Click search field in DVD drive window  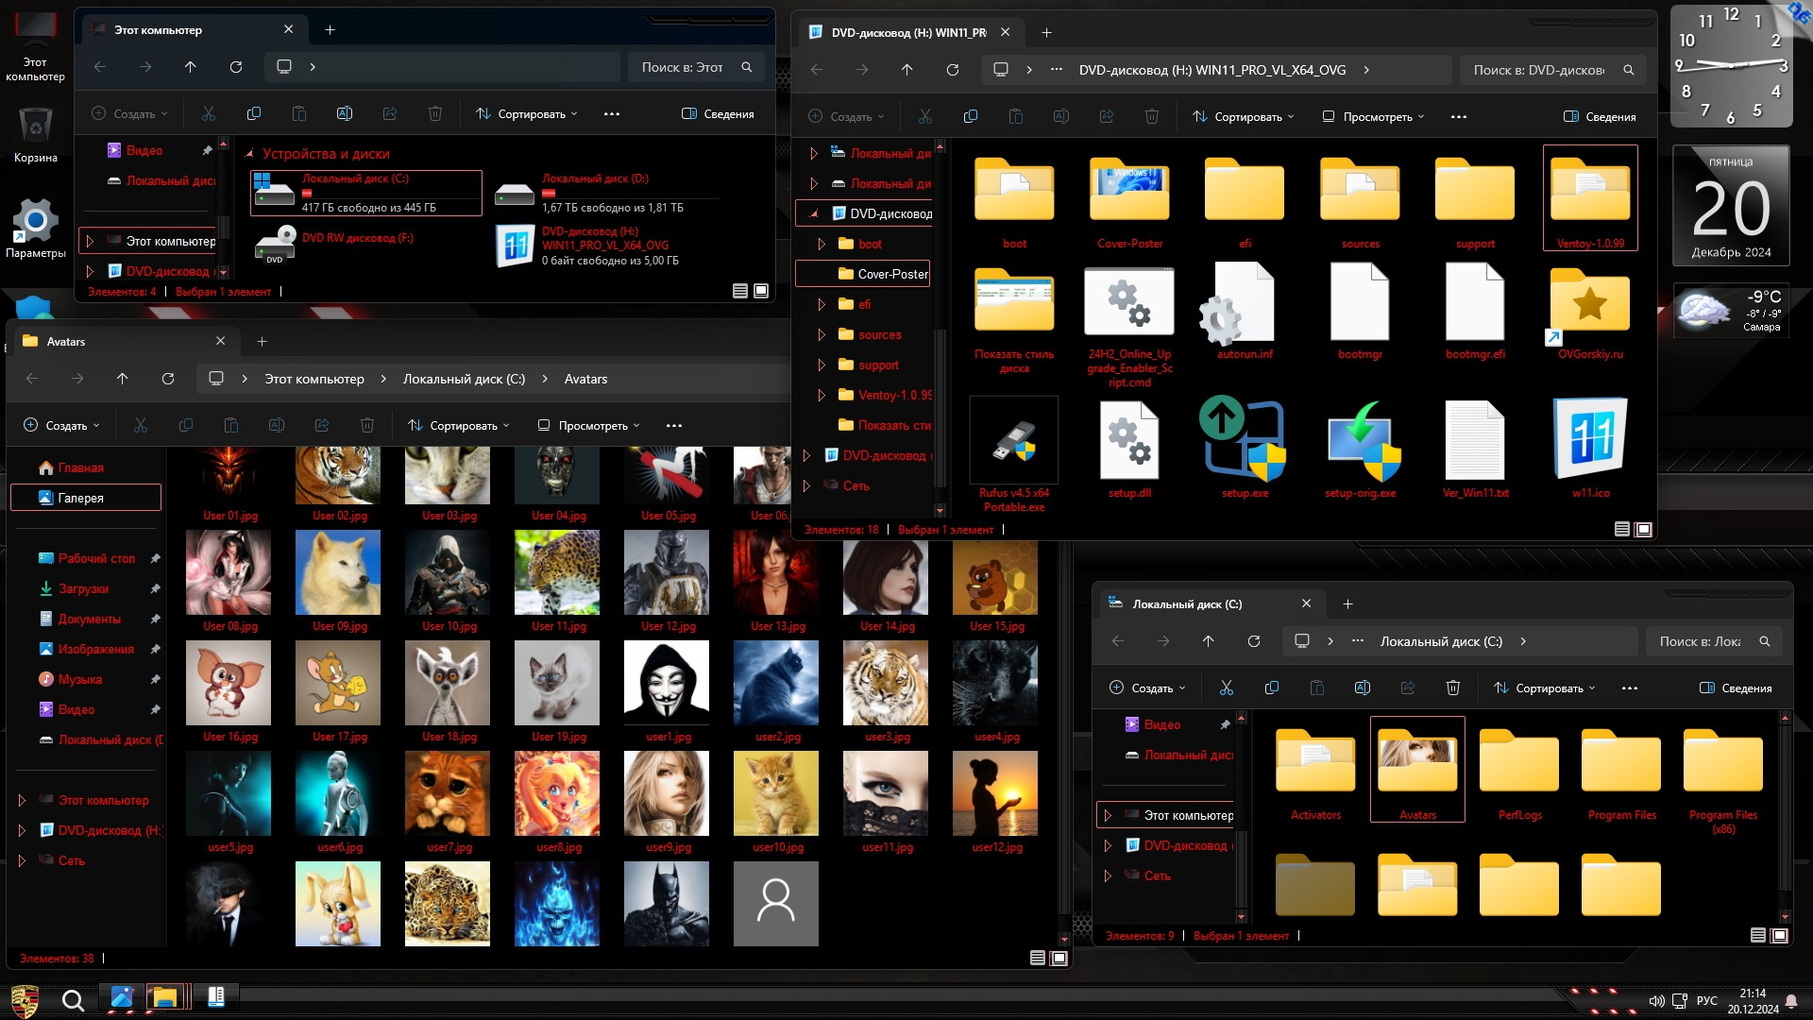(1552, 70)
